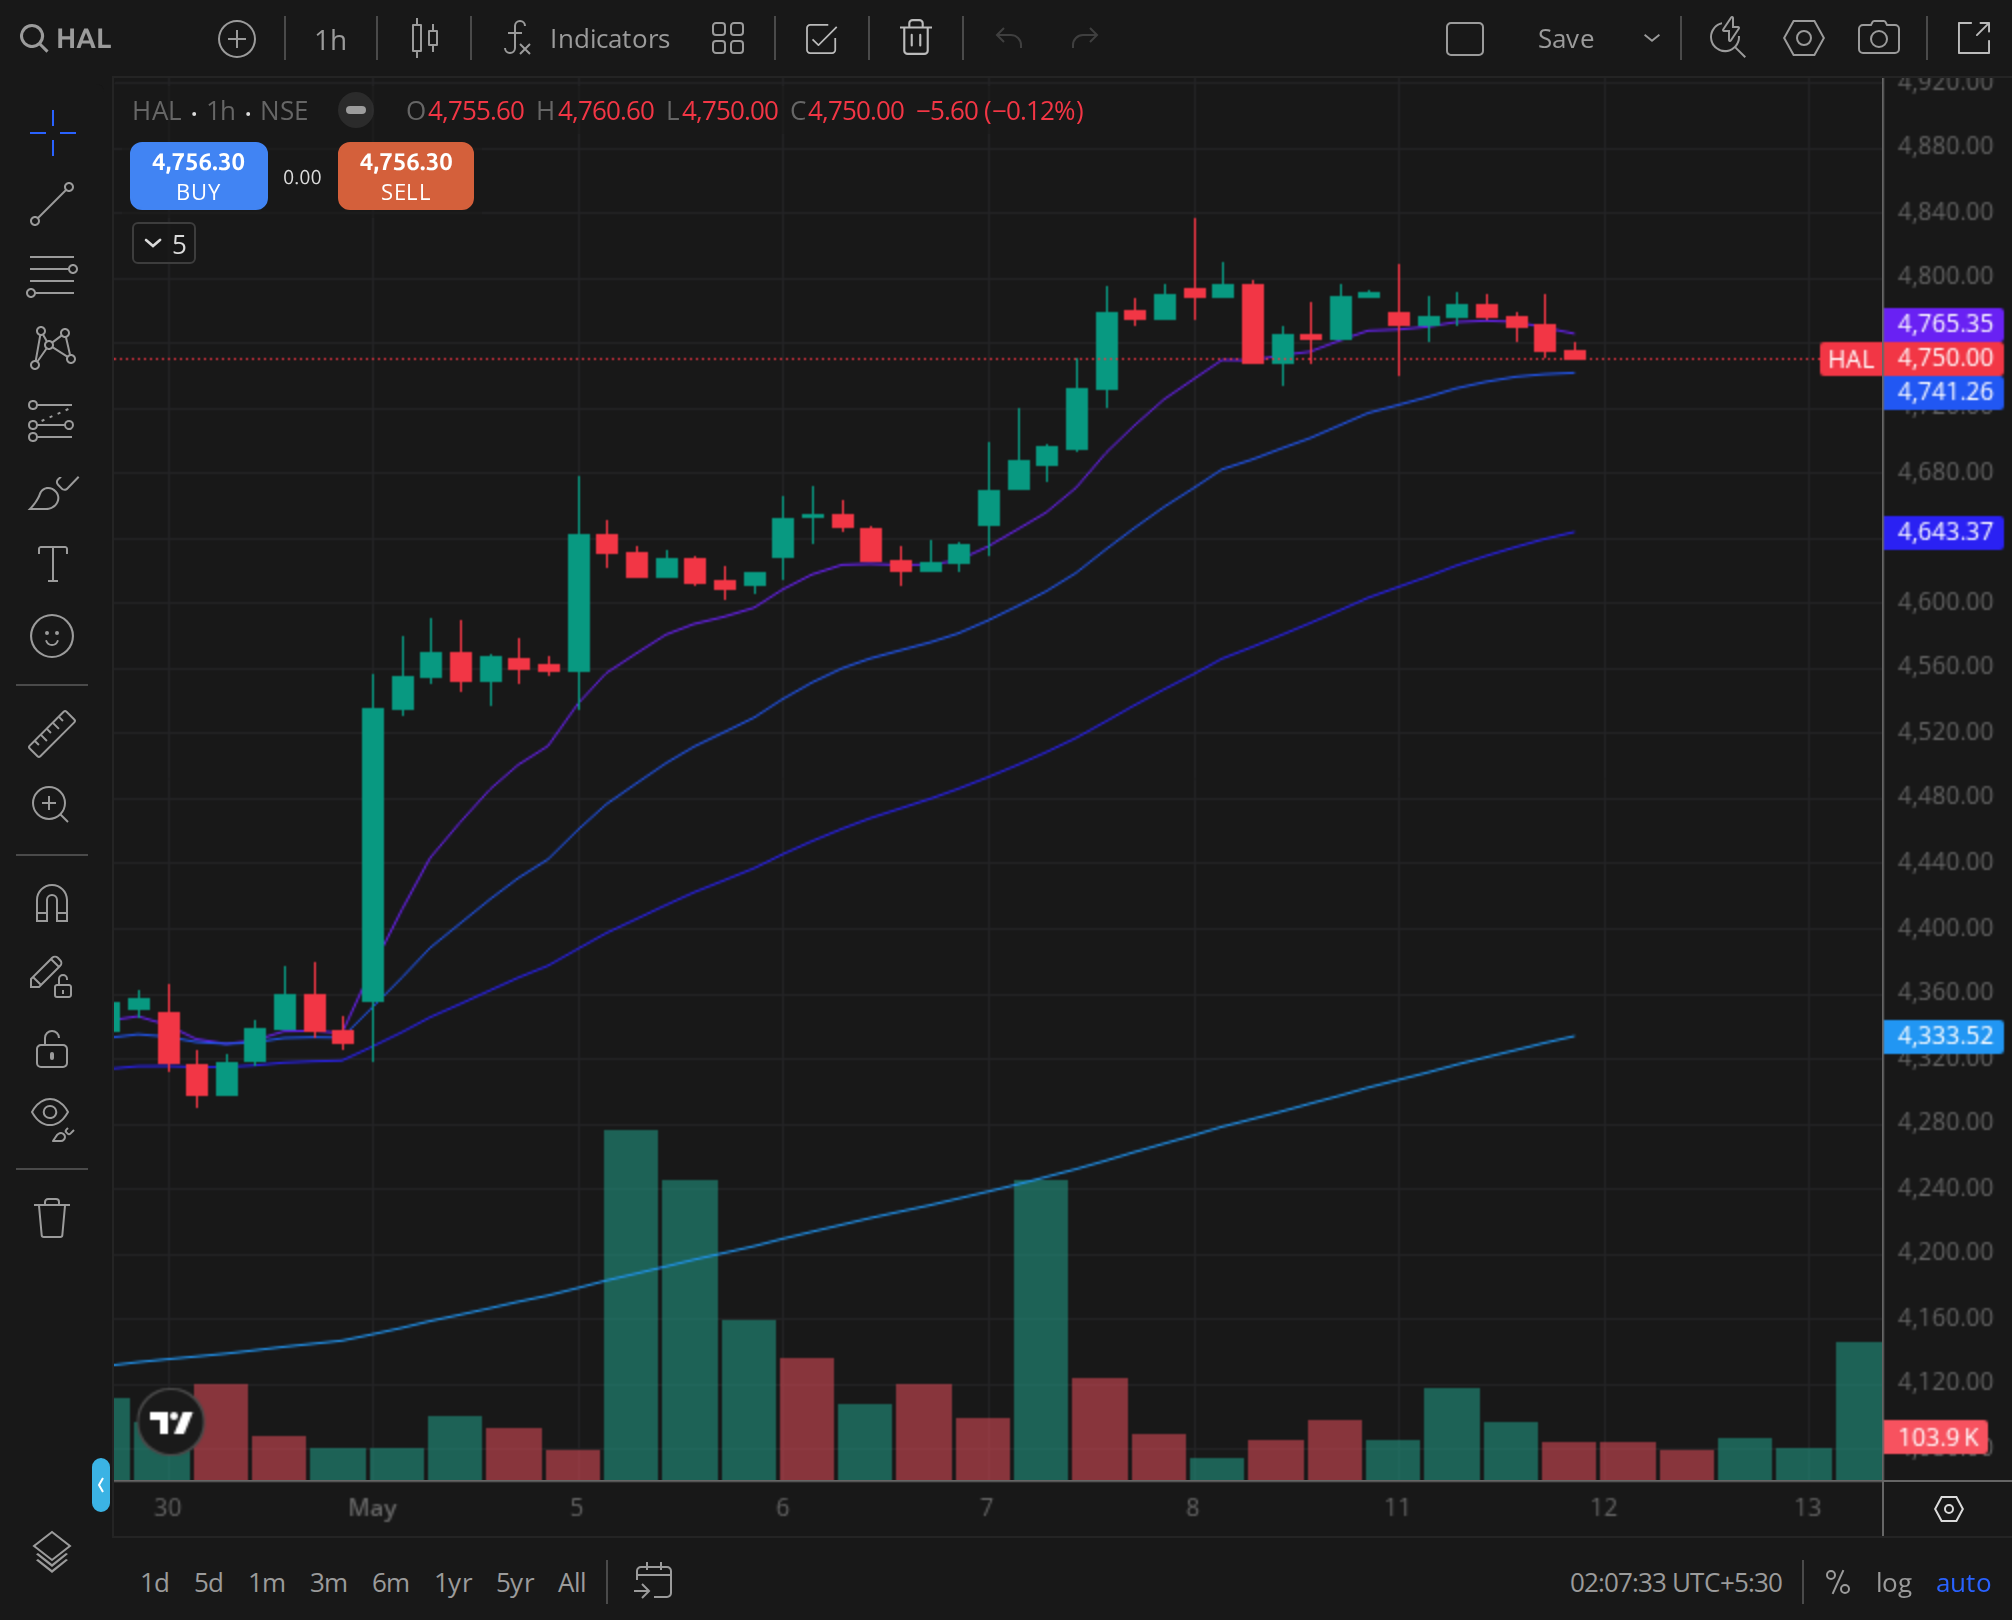Open the quick search lightning icon
The image size is (2012, 1620).
(1727, 39)
